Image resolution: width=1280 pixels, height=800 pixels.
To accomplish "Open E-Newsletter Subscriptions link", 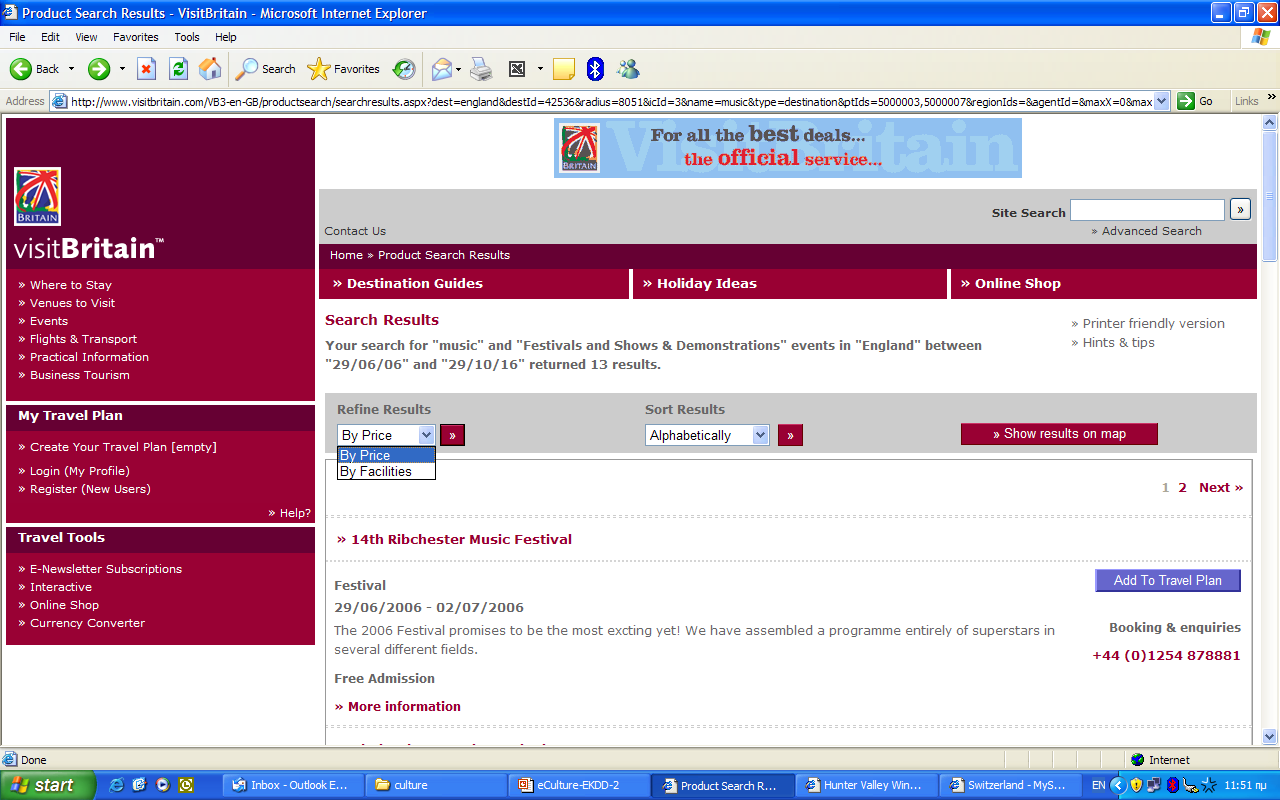I will [106, 569].
